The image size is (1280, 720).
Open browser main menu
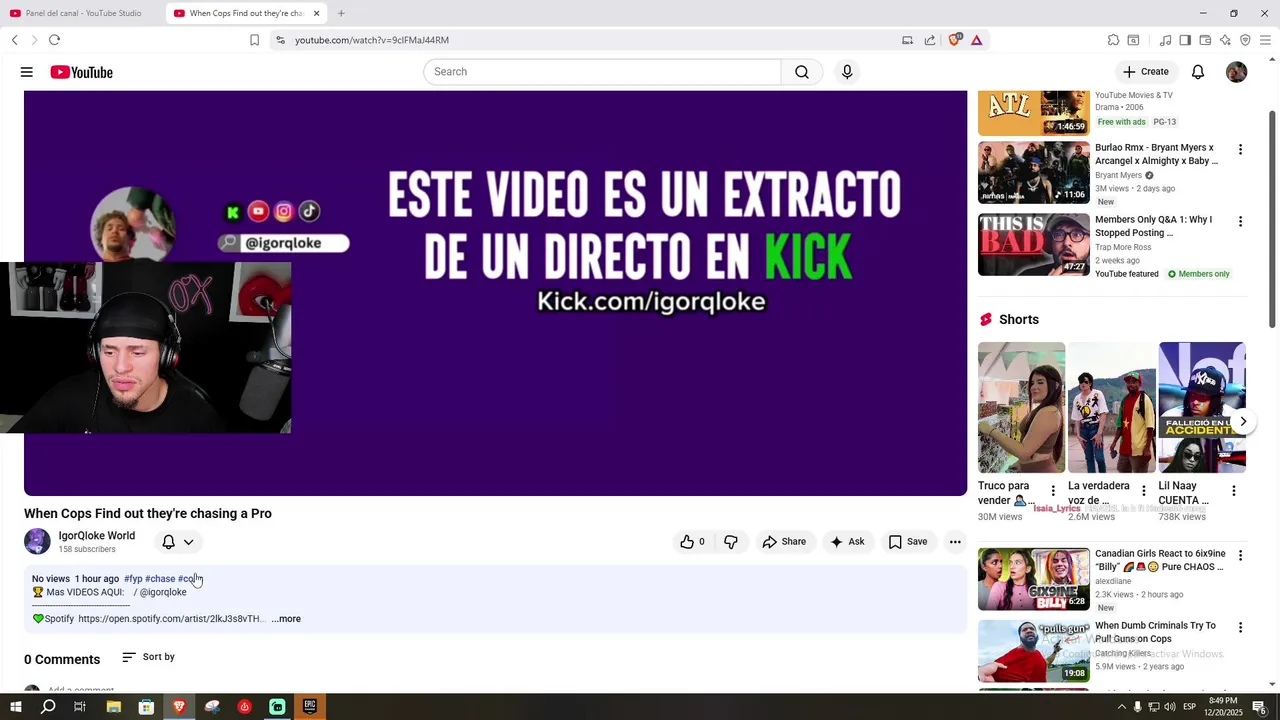[1265, 40]
